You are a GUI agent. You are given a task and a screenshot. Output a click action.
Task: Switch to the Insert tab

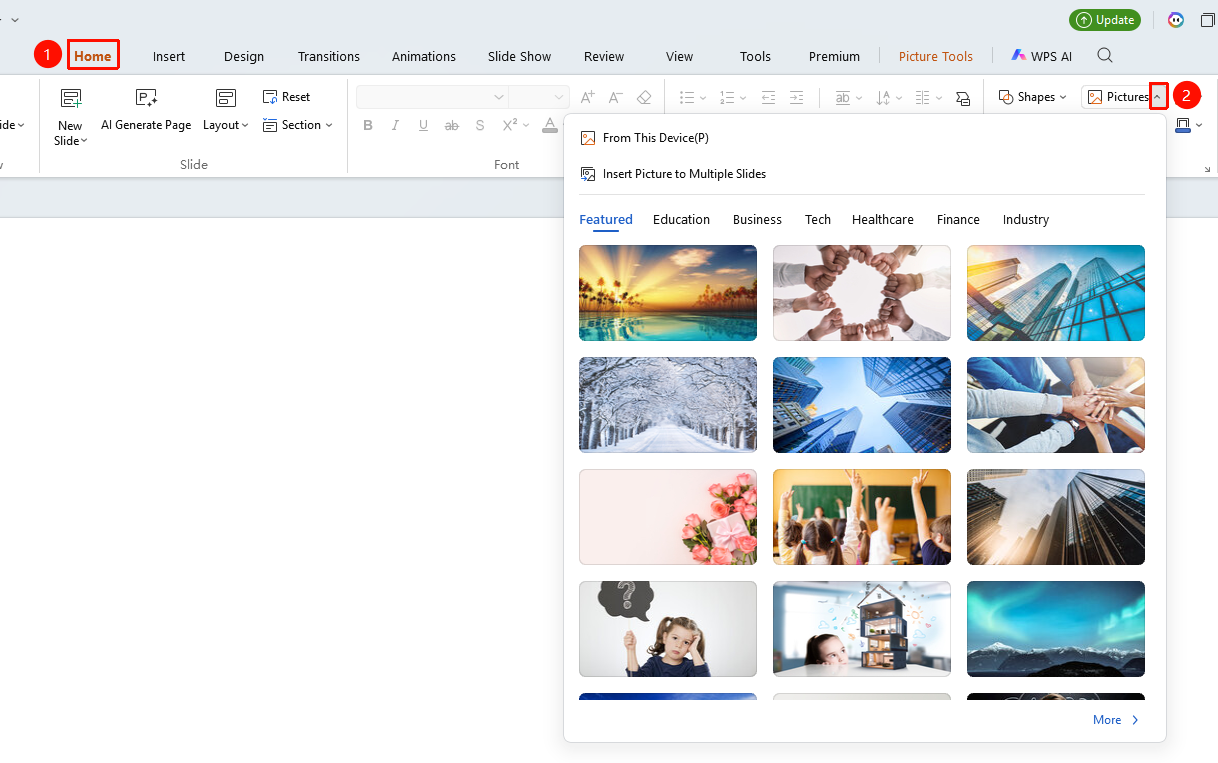click(x=169, y=56)
